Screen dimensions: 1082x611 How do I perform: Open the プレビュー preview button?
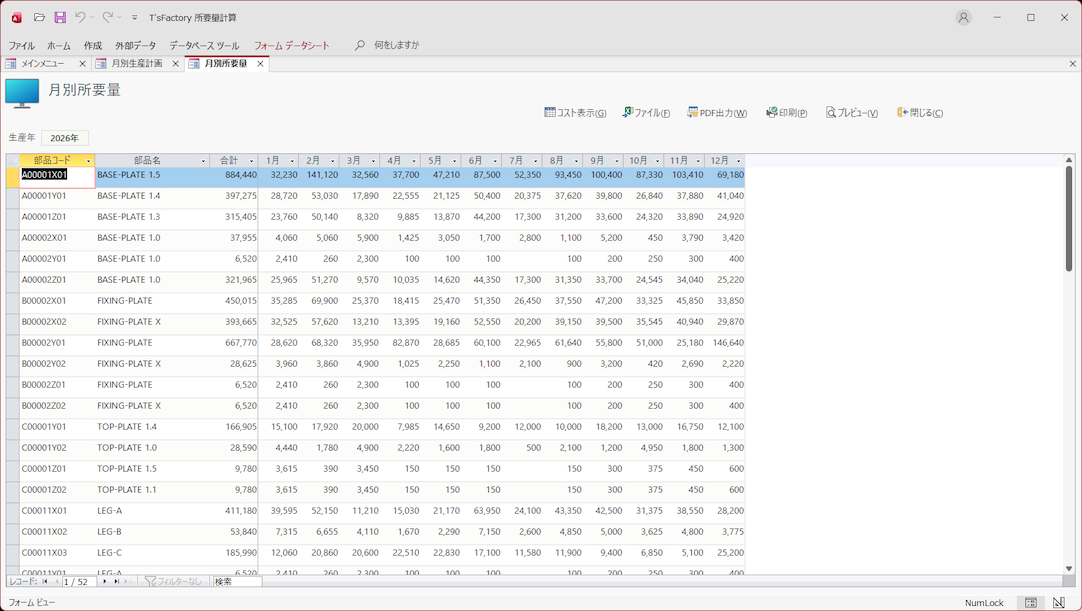851,113
